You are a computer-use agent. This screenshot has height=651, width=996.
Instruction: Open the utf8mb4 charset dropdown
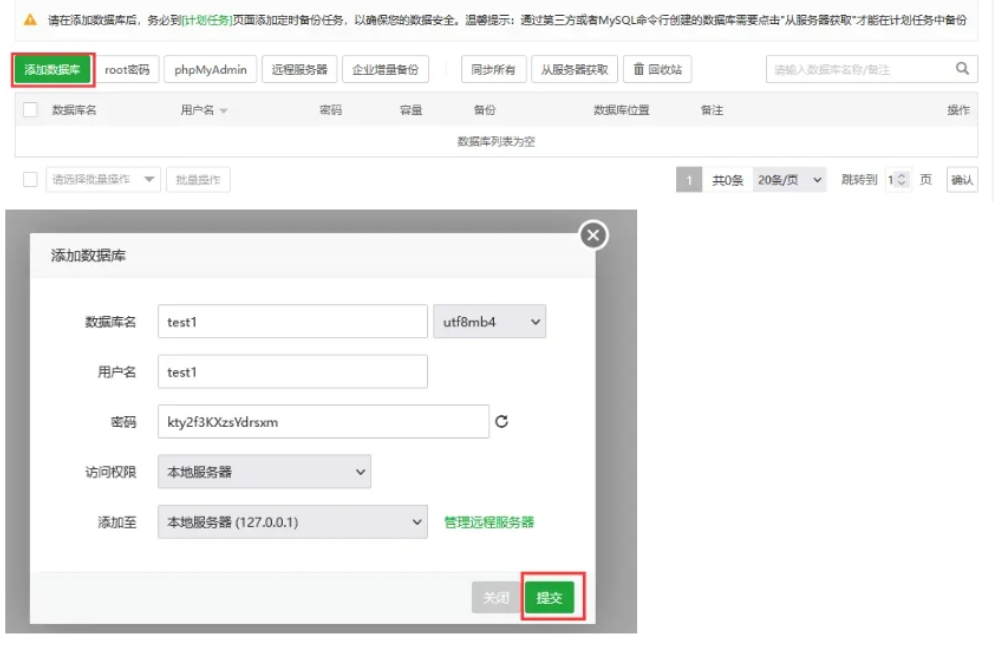pos(489,322)
